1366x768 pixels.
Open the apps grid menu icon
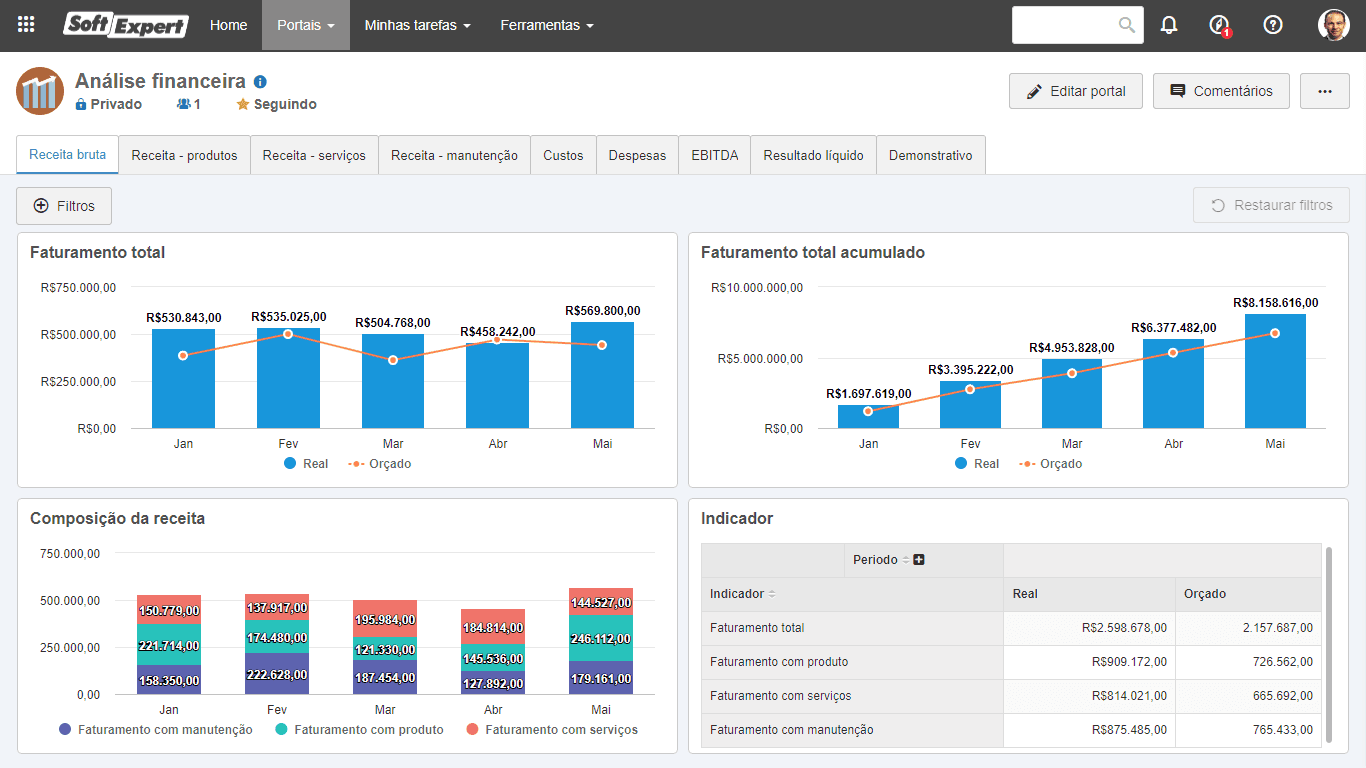click(x=26, y=25)
